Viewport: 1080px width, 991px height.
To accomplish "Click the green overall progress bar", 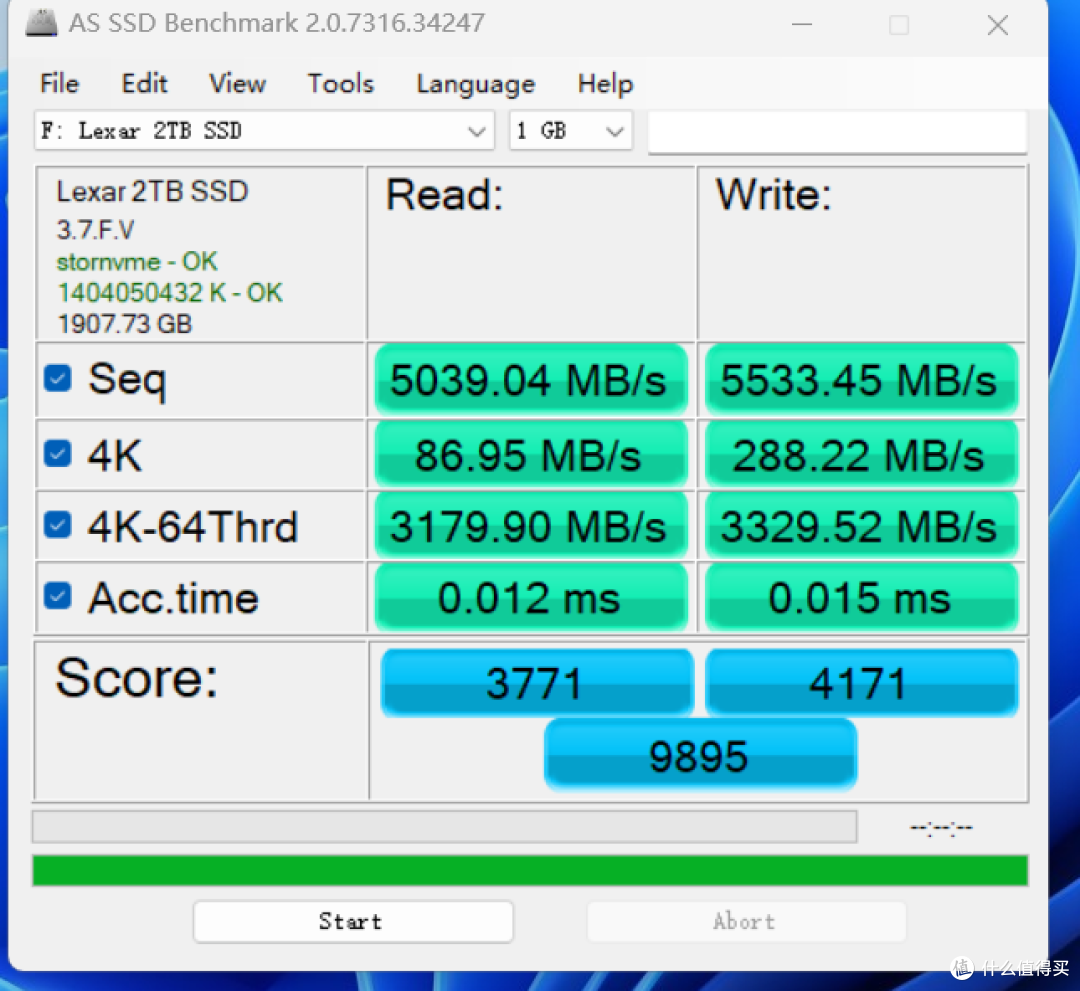I will click(530, 870).
